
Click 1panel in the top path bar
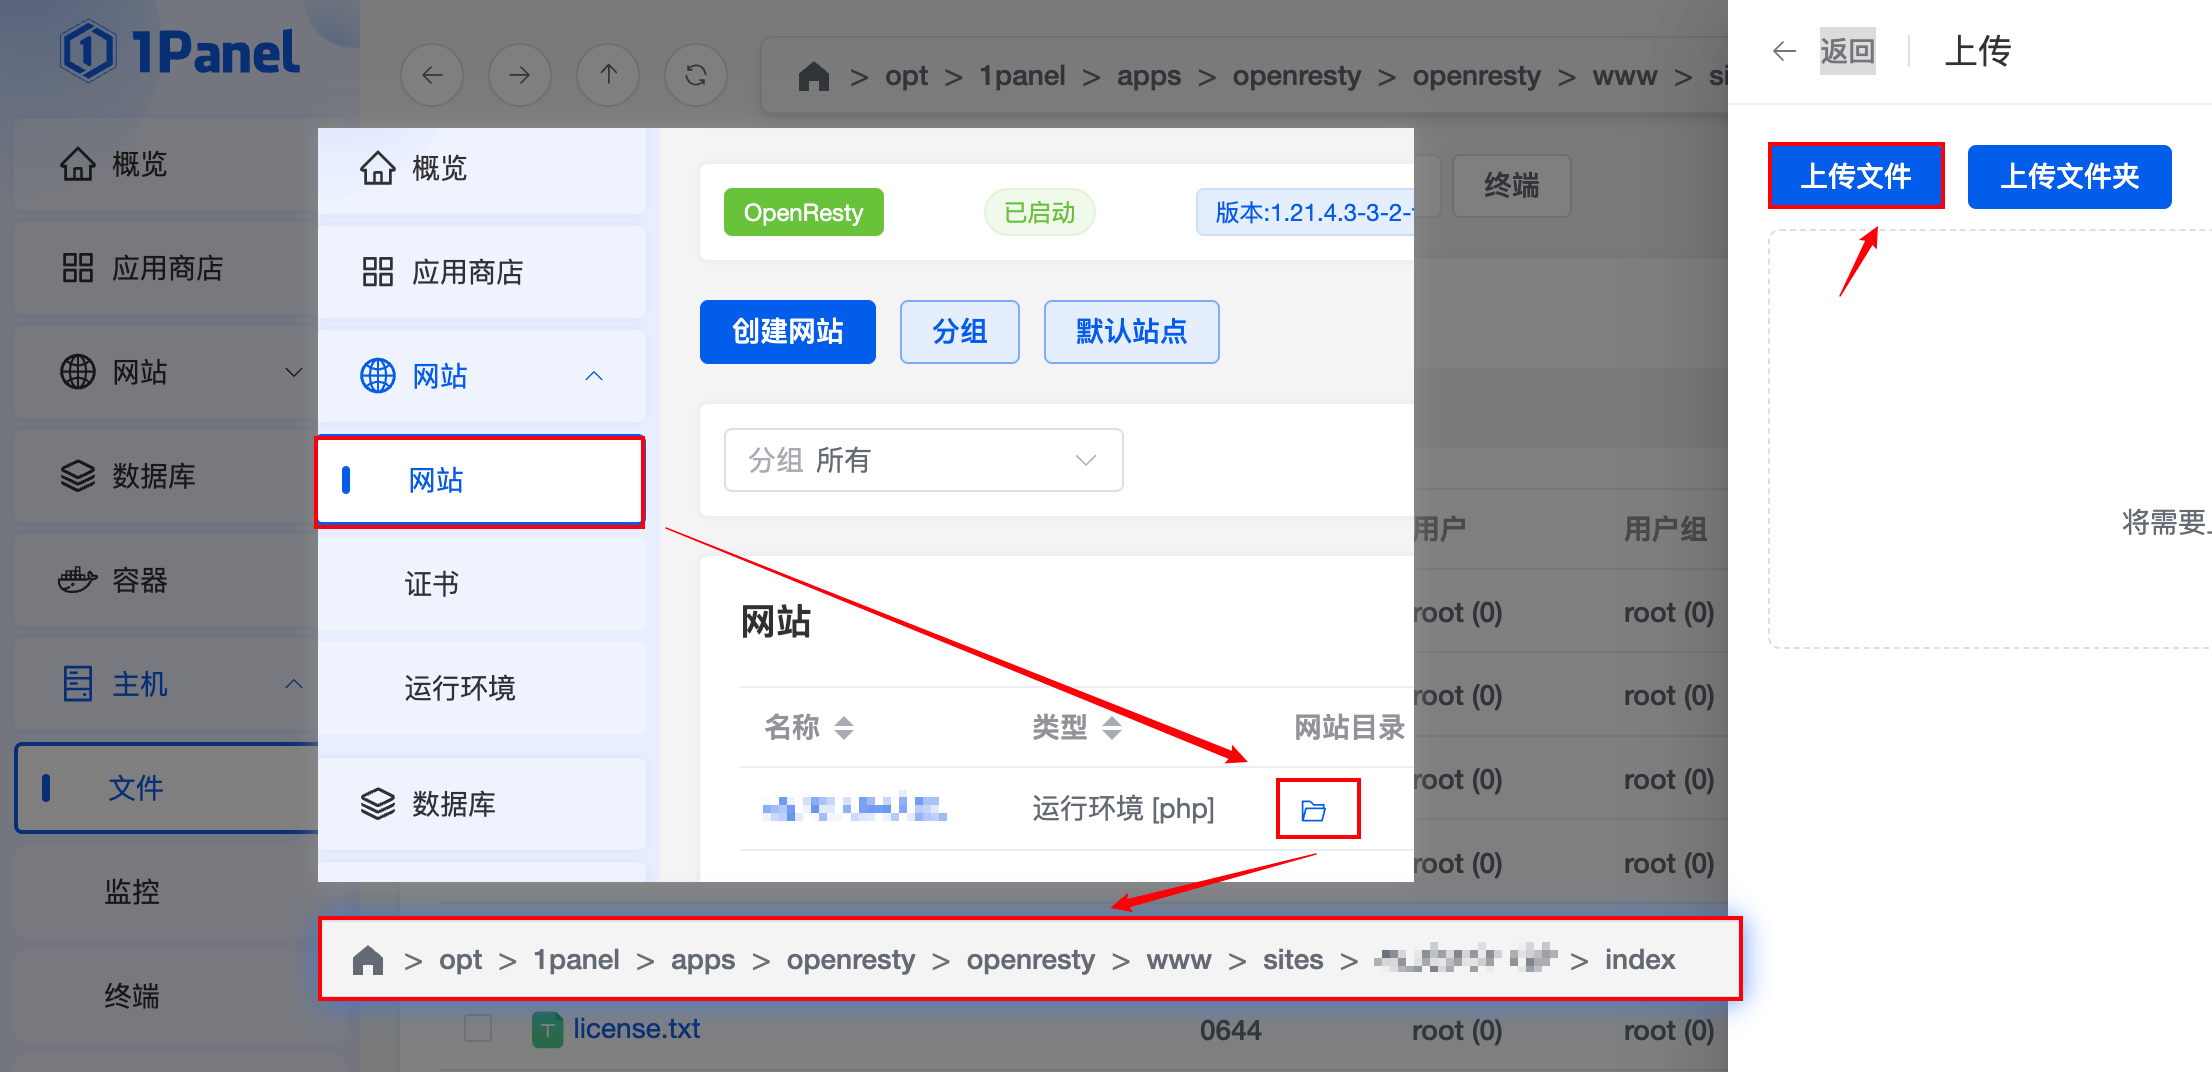[x=1022, y=76]
